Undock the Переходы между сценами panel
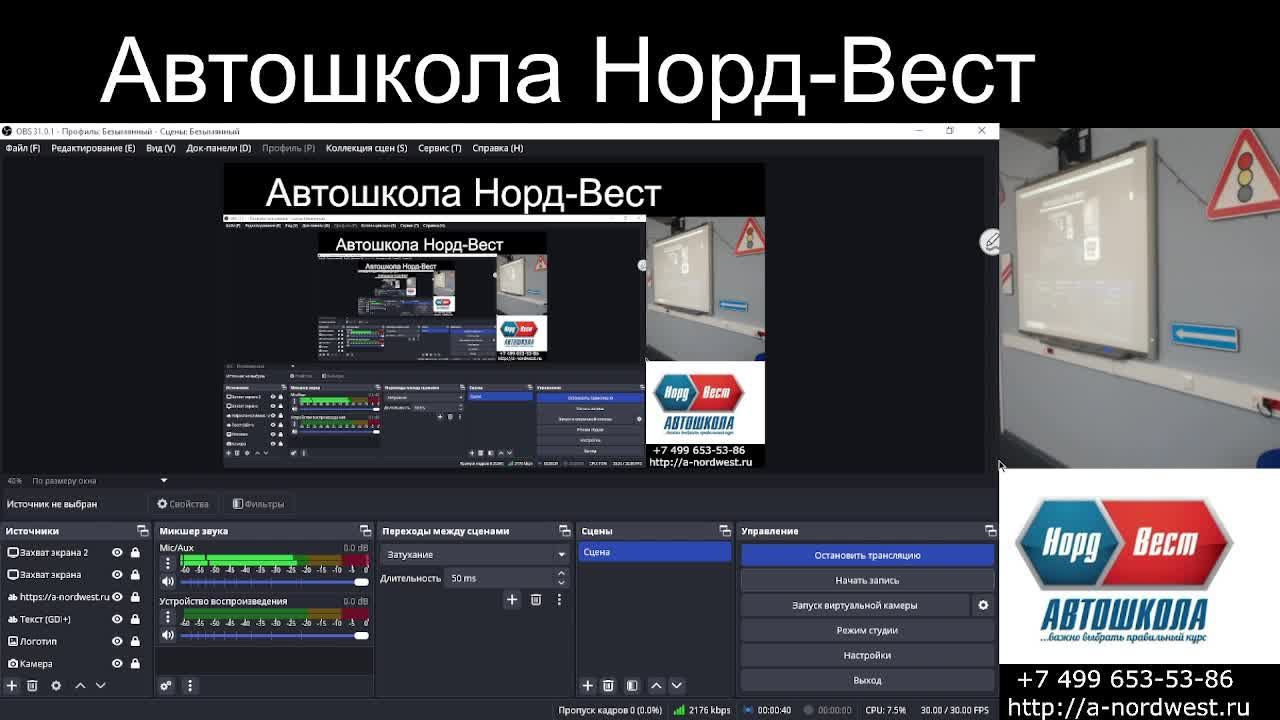Viewport: 1280px width, 720px height. (x=565, y=531)
